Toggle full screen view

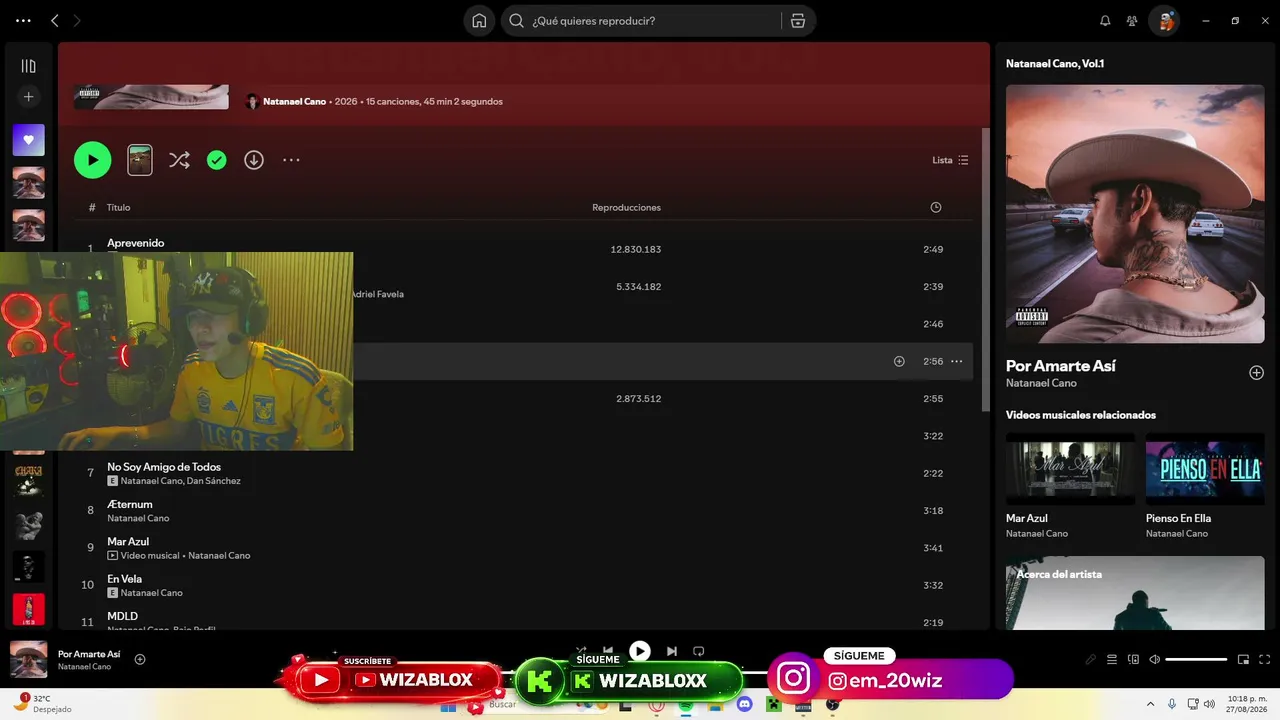(x=1264, y=660)
